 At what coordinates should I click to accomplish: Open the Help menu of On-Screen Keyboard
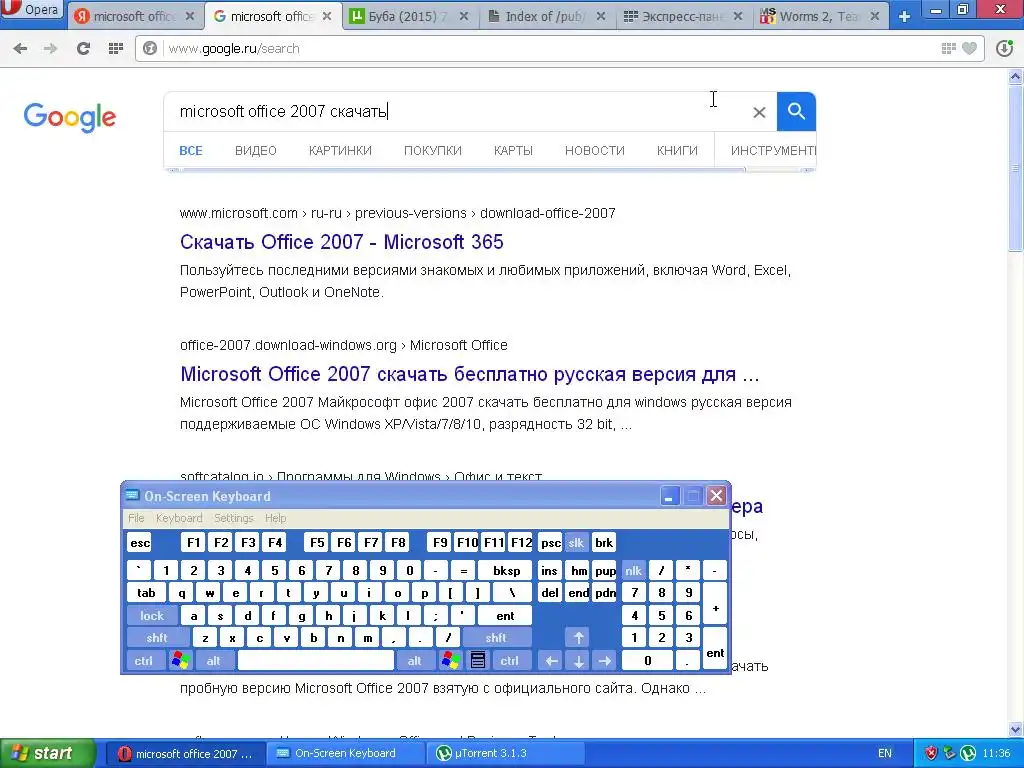click(276, 518)
